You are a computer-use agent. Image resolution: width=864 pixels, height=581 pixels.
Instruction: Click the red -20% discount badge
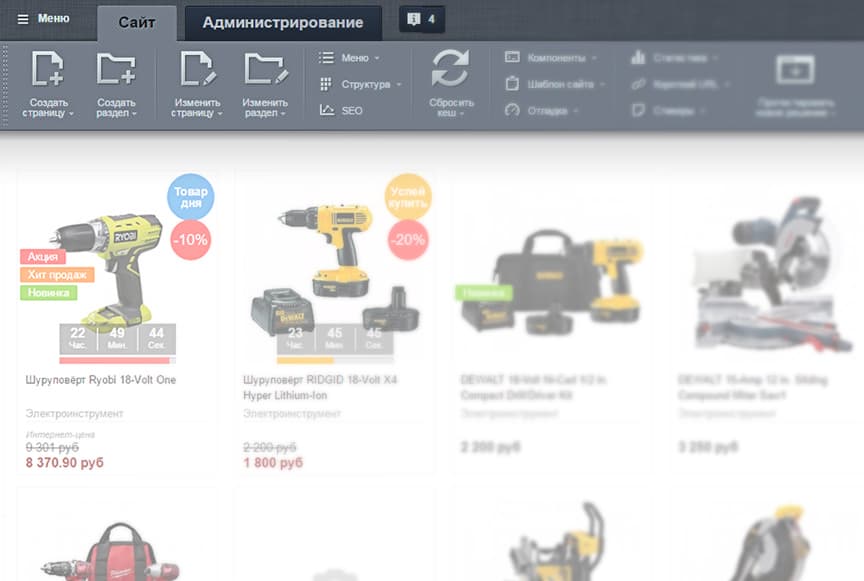408,240
